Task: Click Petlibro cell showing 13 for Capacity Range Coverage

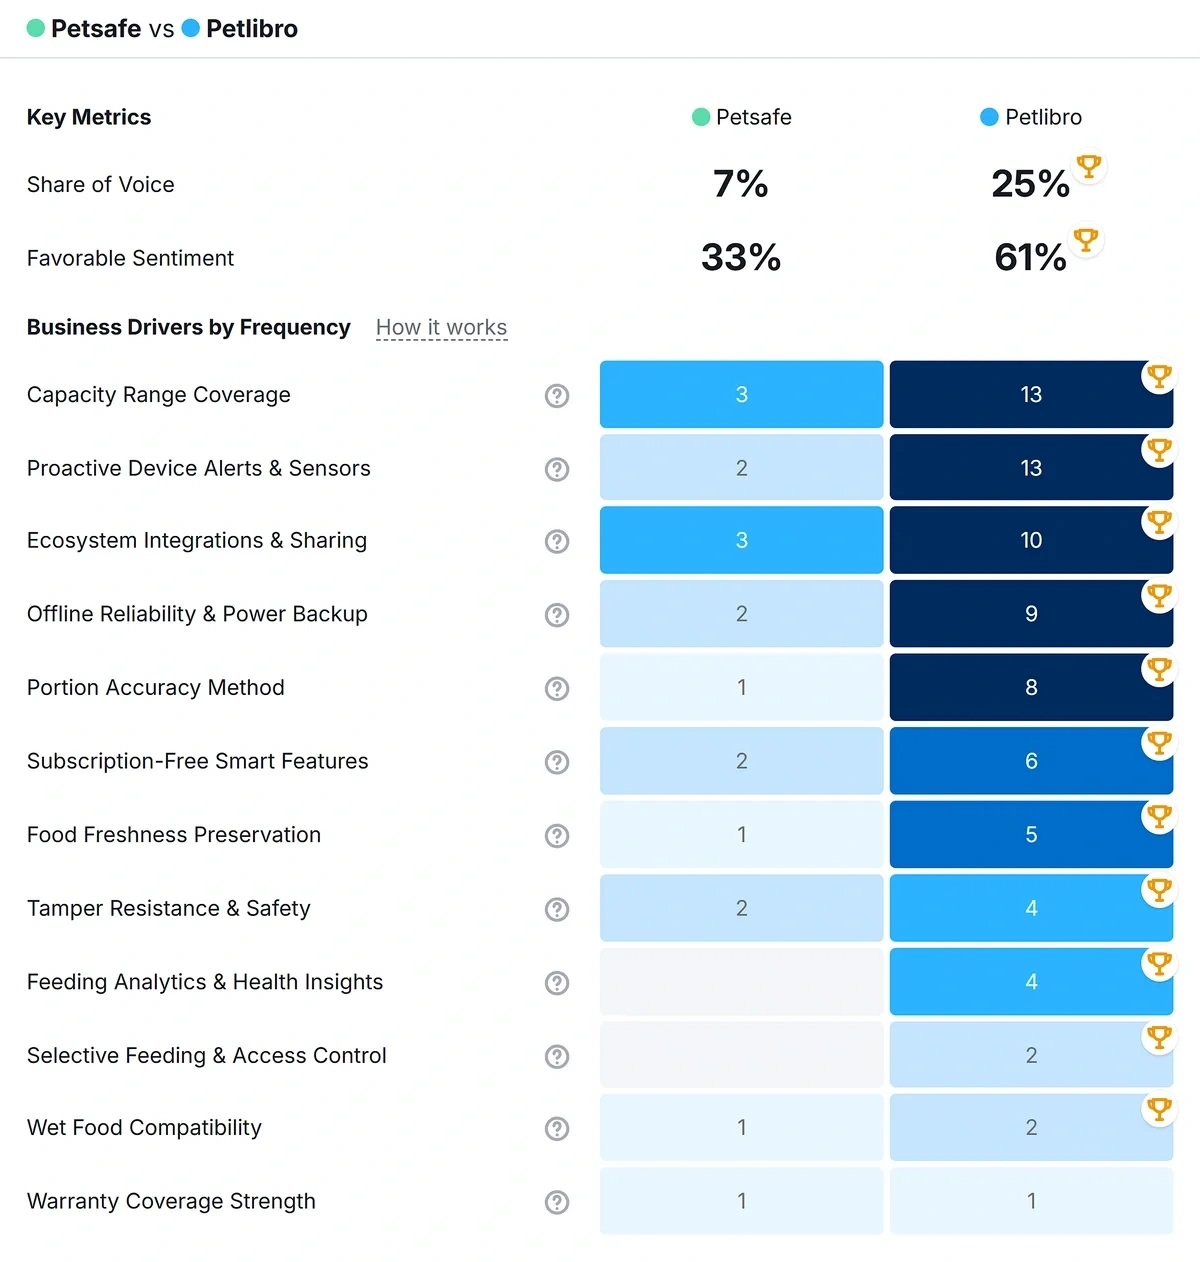Action: (x=1030, y=395)
